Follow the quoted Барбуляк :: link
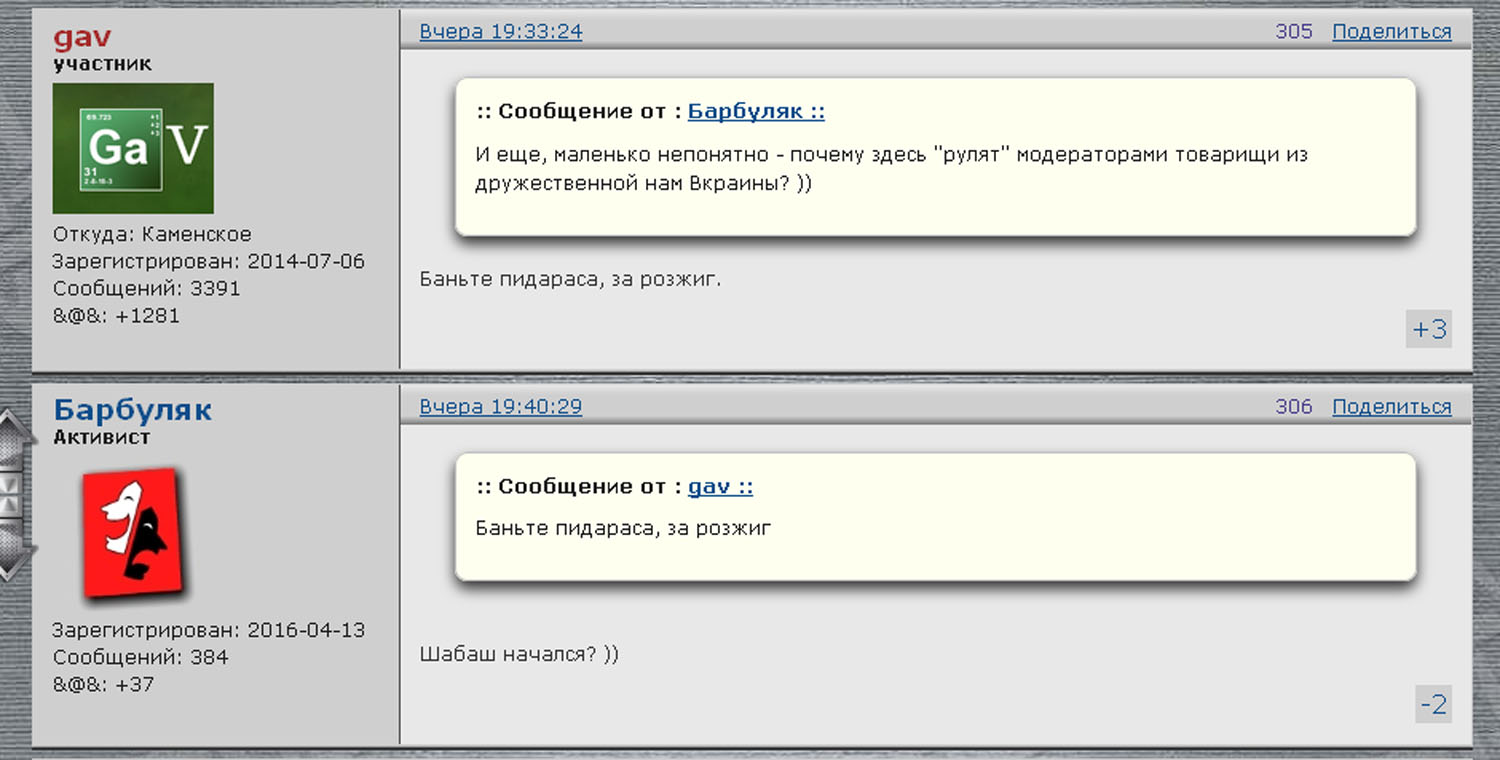The height and width of the screenshot is (760, 1500). point(756,112)
